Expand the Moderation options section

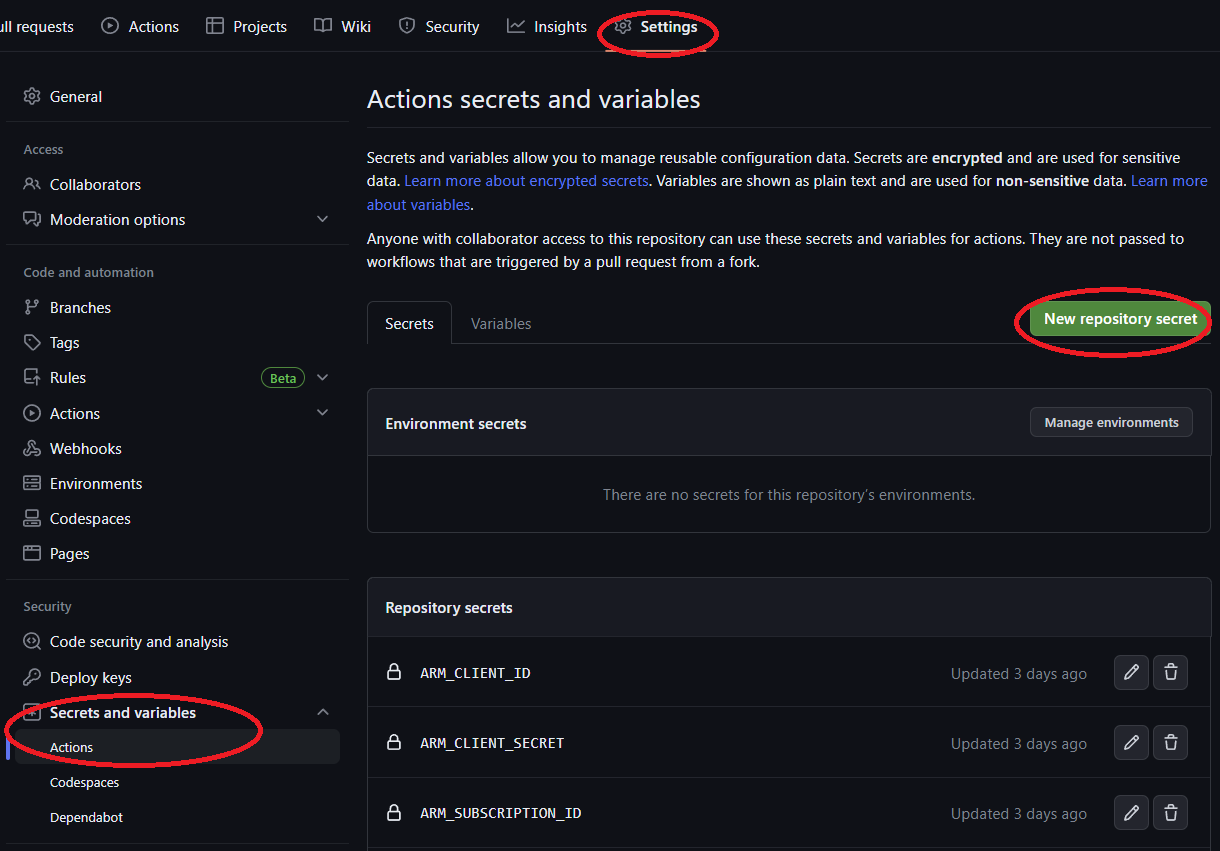coord(322,218)
